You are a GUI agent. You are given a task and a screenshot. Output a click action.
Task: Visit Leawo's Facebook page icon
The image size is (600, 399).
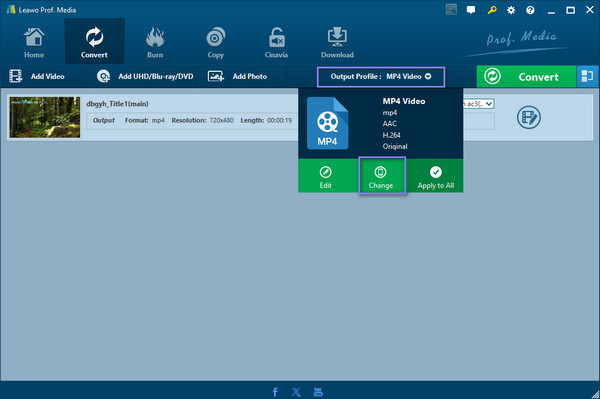[x=275, y=392]
